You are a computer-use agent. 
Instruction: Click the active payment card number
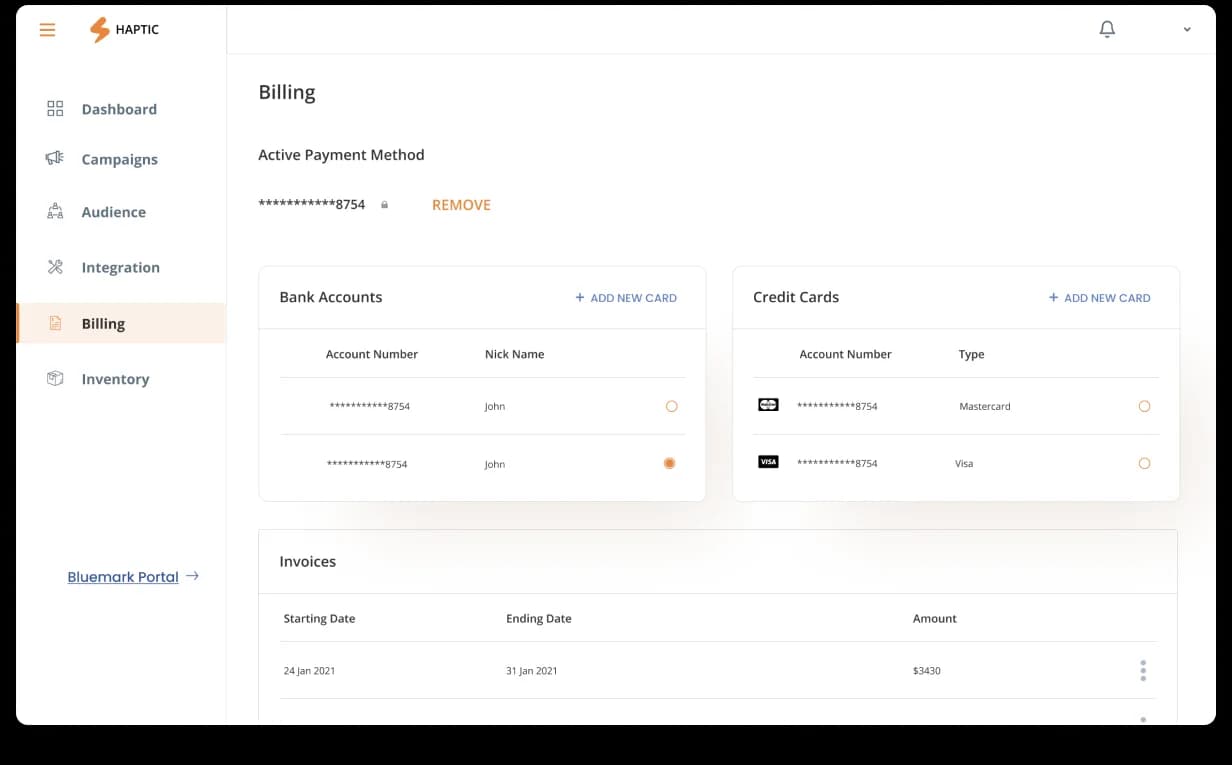click(312, 205)
